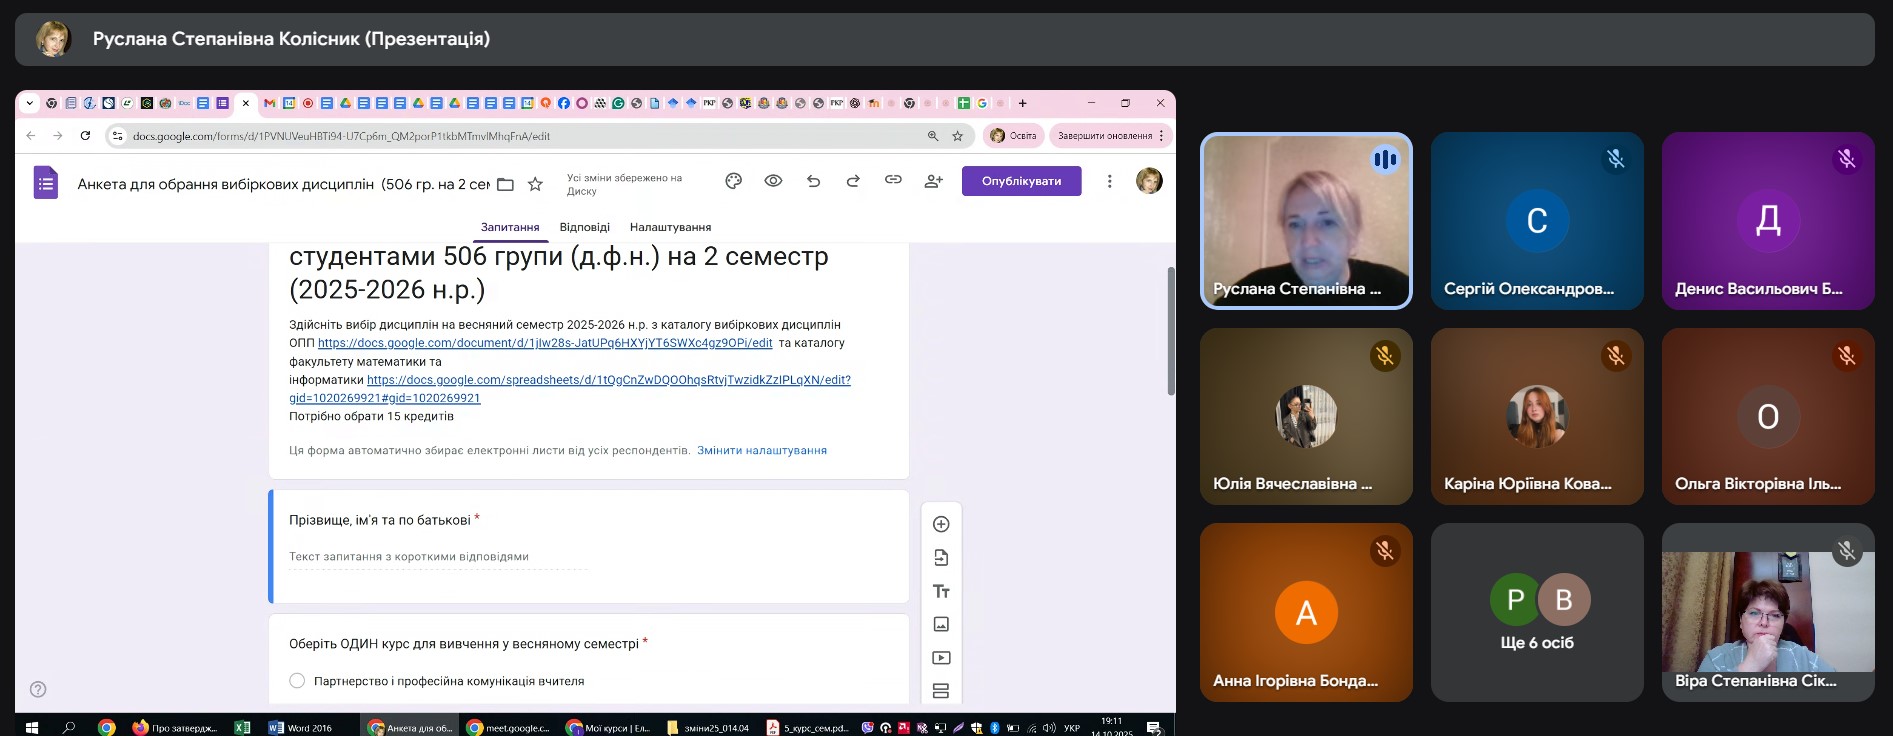Screen dimensions: 1893x736
Task: Open the customize theme palette in Forms
Action: (x=733, y=181)
